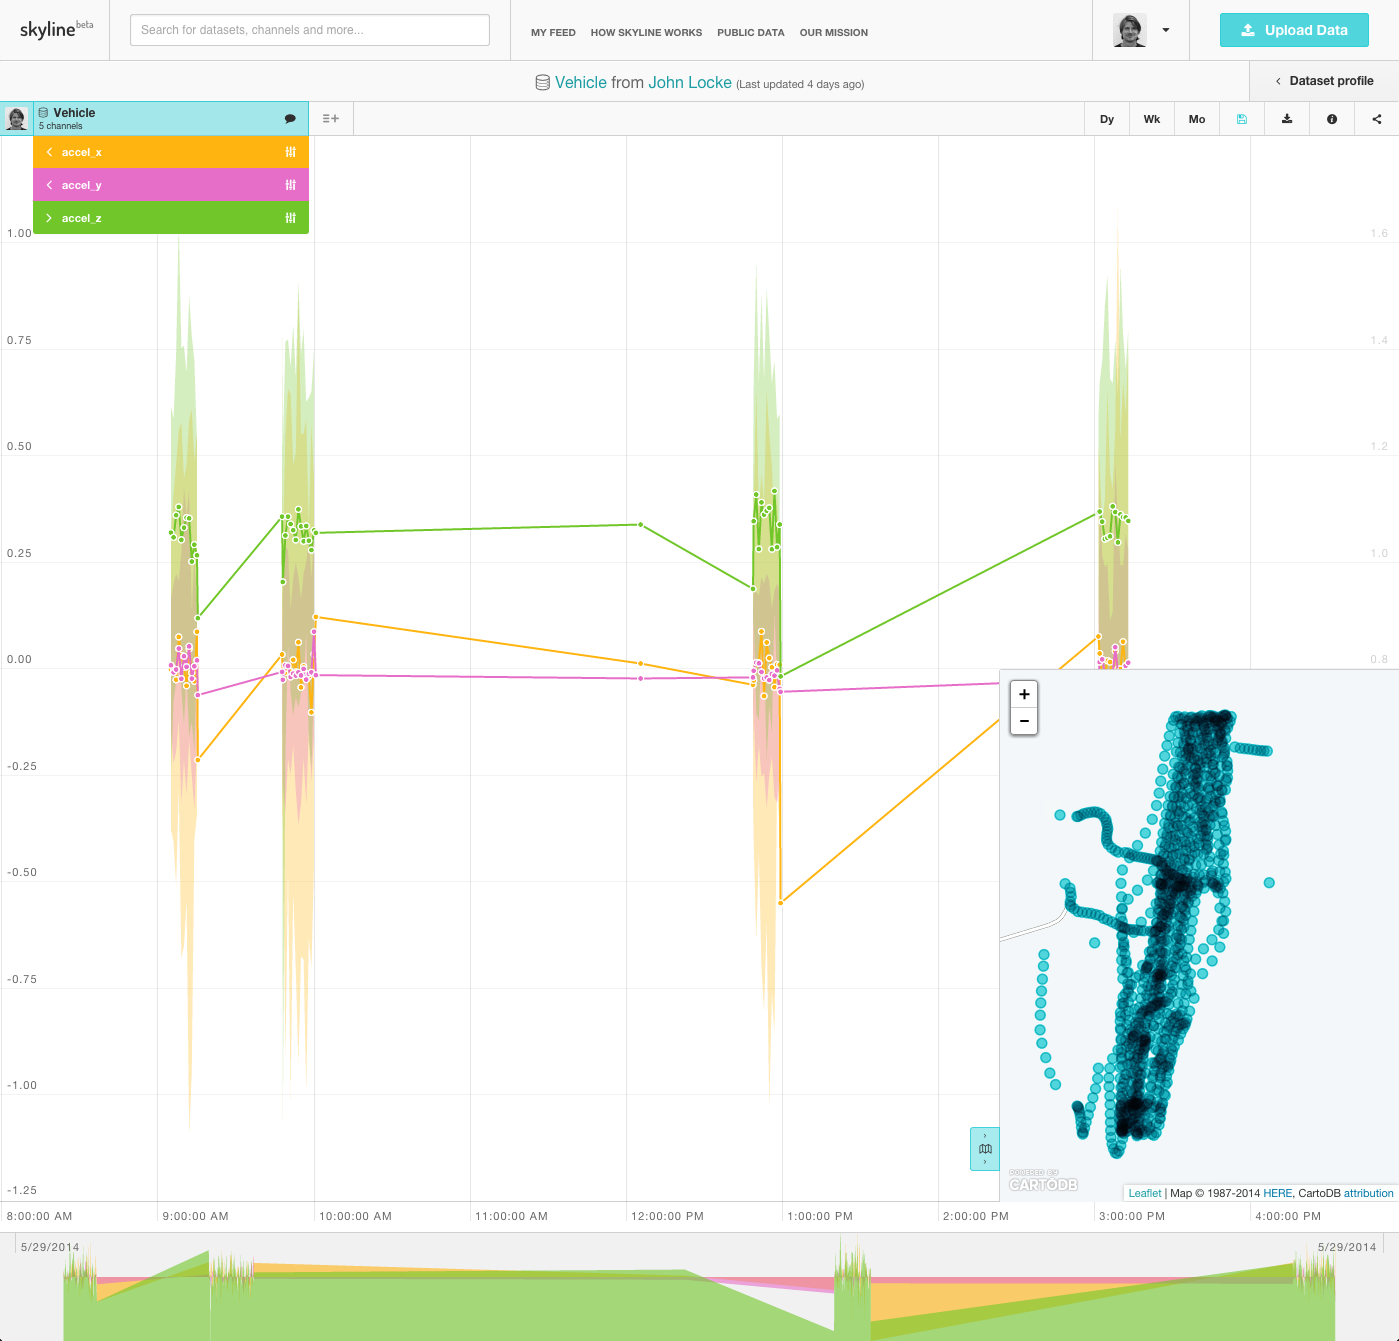
Task: Click the left chevron on accel_x
Action: pos(49,152)
